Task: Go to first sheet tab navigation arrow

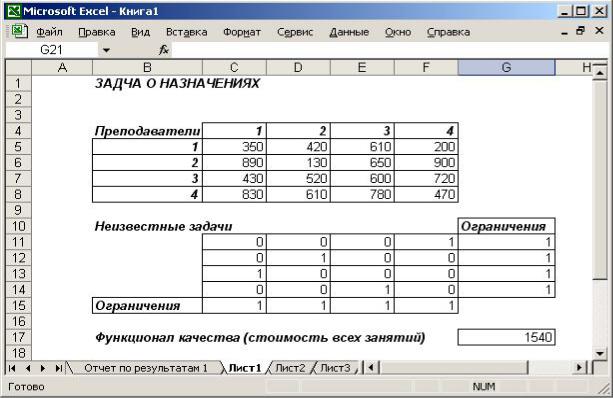Action: pos(12,368)
